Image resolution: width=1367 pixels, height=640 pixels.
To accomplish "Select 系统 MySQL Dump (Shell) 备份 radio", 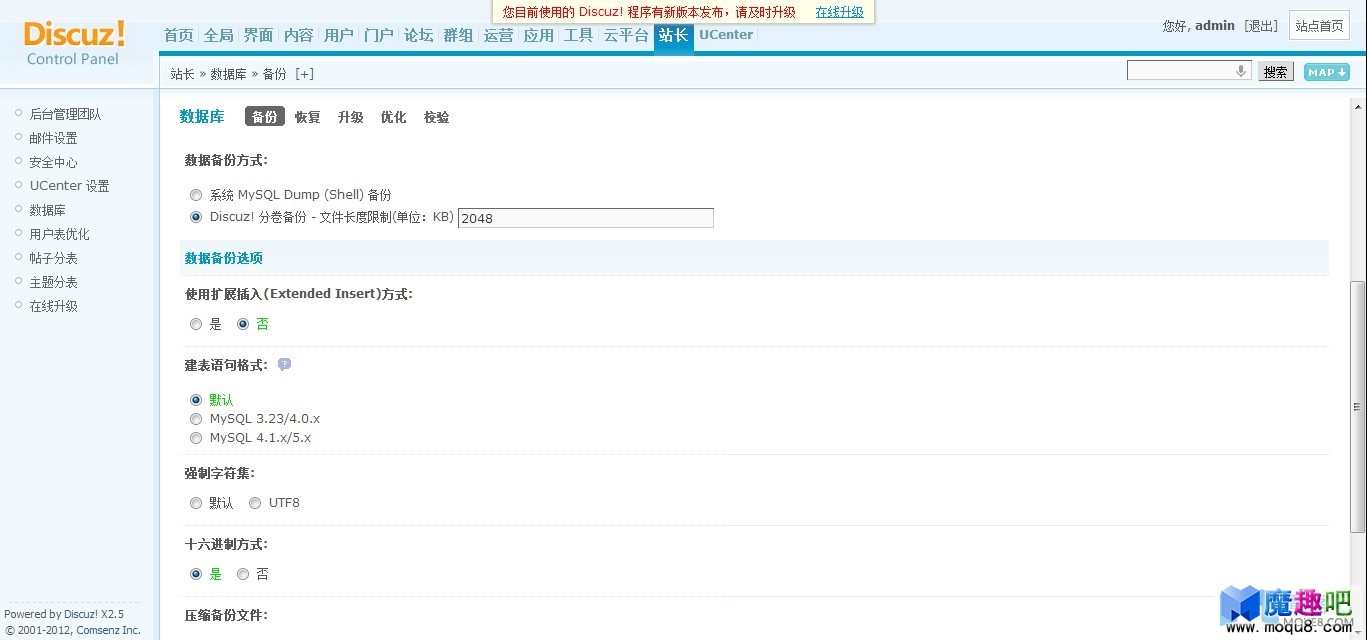I will tap(196, 195).
